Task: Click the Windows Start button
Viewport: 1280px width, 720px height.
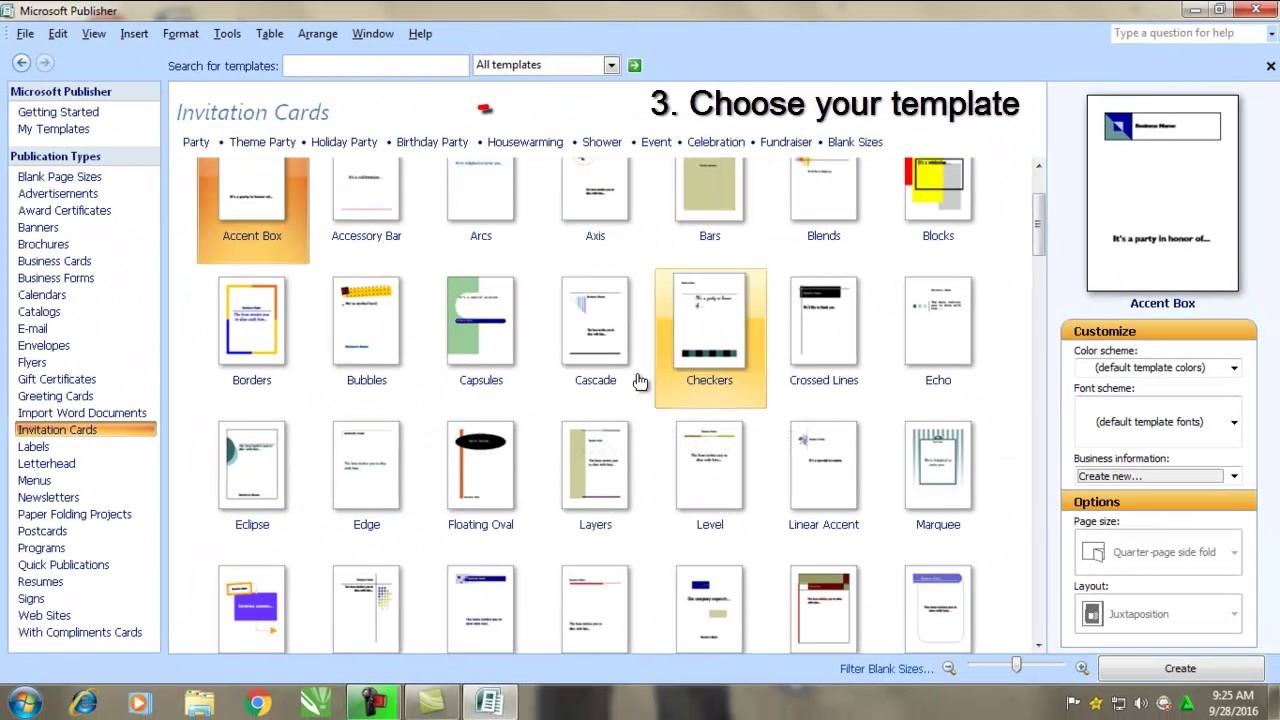Action: point(24,702)
